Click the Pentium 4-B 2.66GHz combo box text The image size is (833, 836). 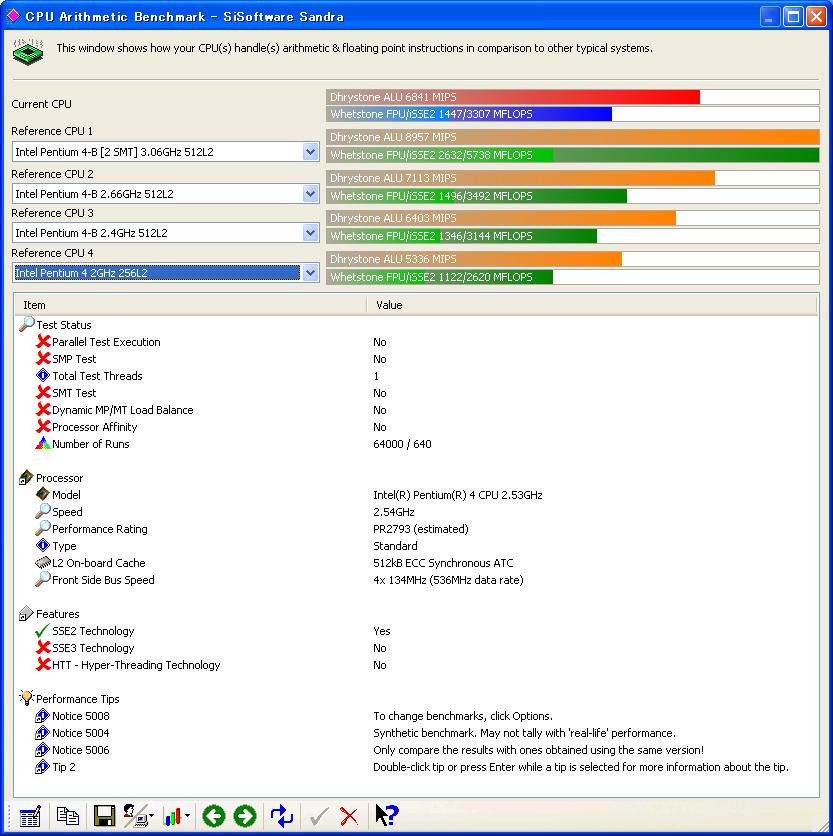coord(94,194)
